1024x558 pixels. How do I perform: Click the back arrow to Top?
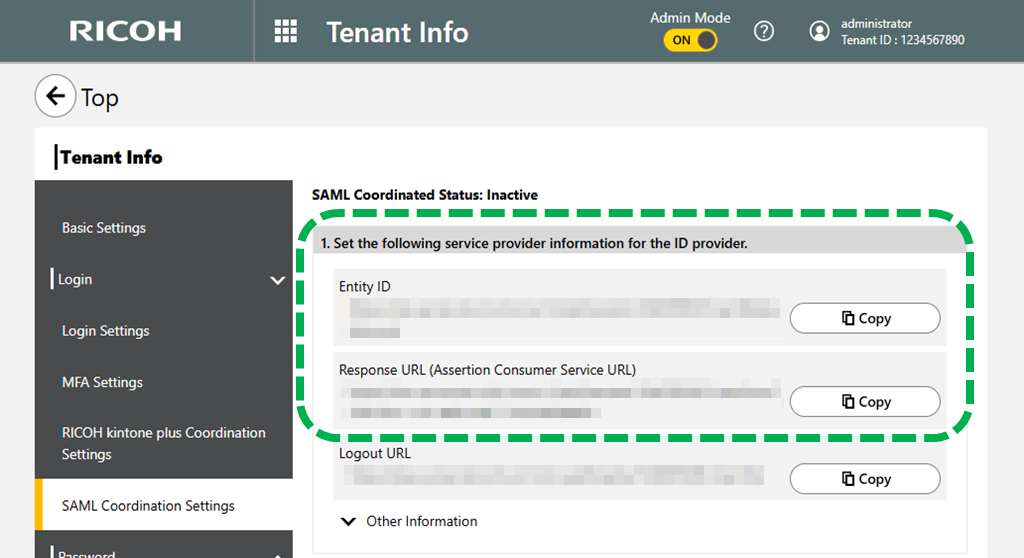coord(55,96)
